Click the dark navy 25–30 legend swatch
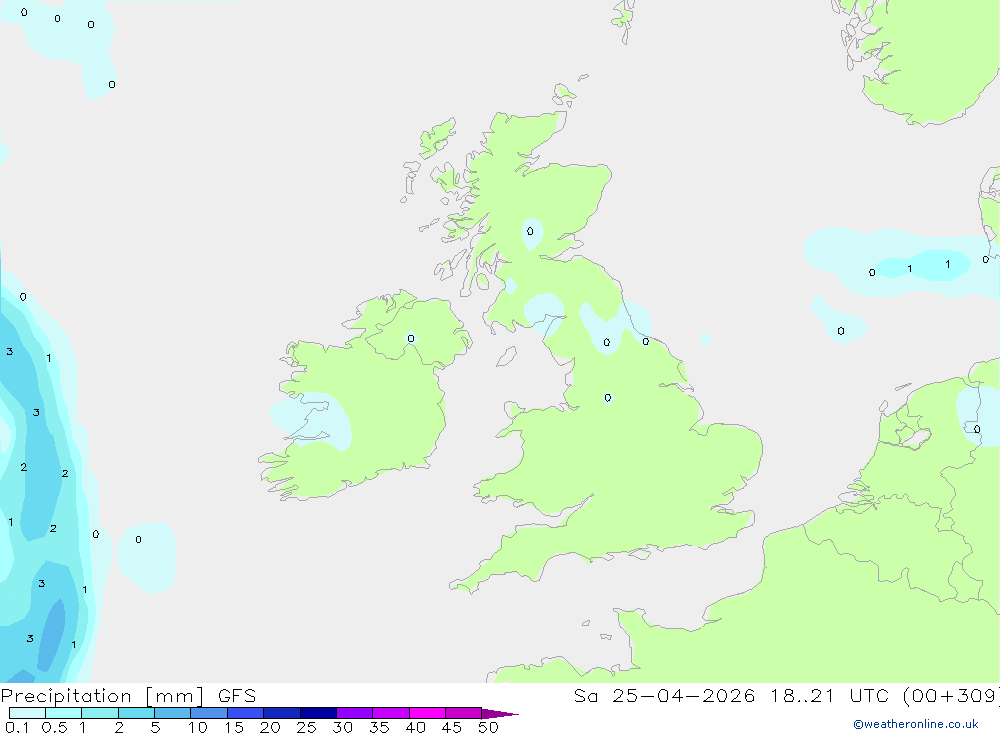 [x=318, y=713]
